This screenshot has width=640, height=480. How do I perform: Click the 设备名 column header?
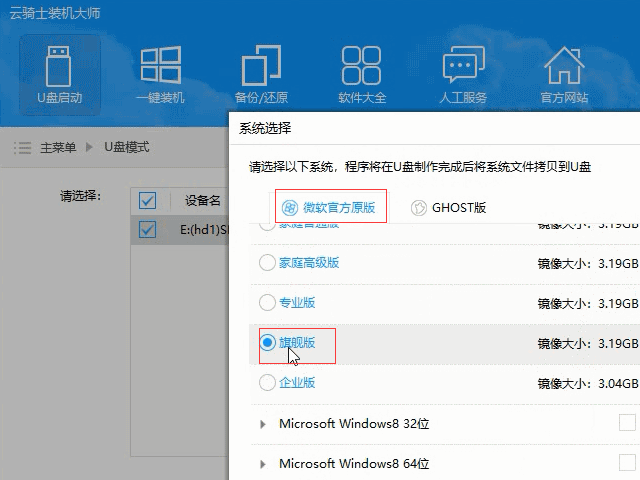click(x=203, y=200)
